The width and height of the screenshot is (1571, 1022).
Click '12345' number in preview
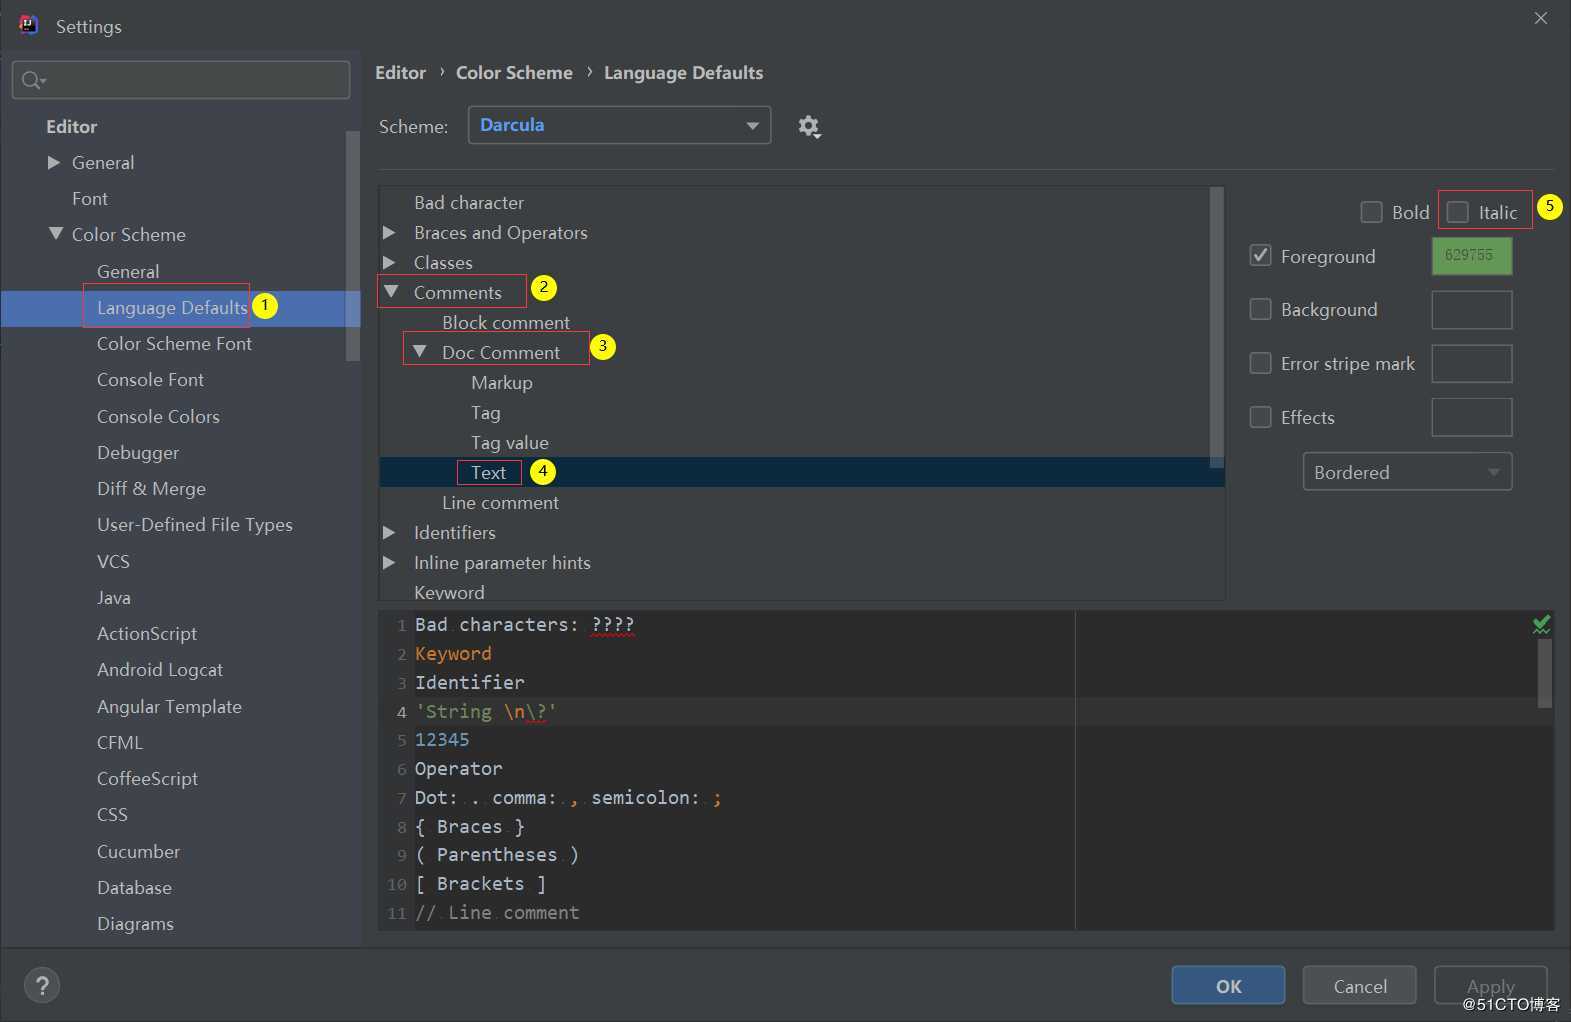click(442, 740)
